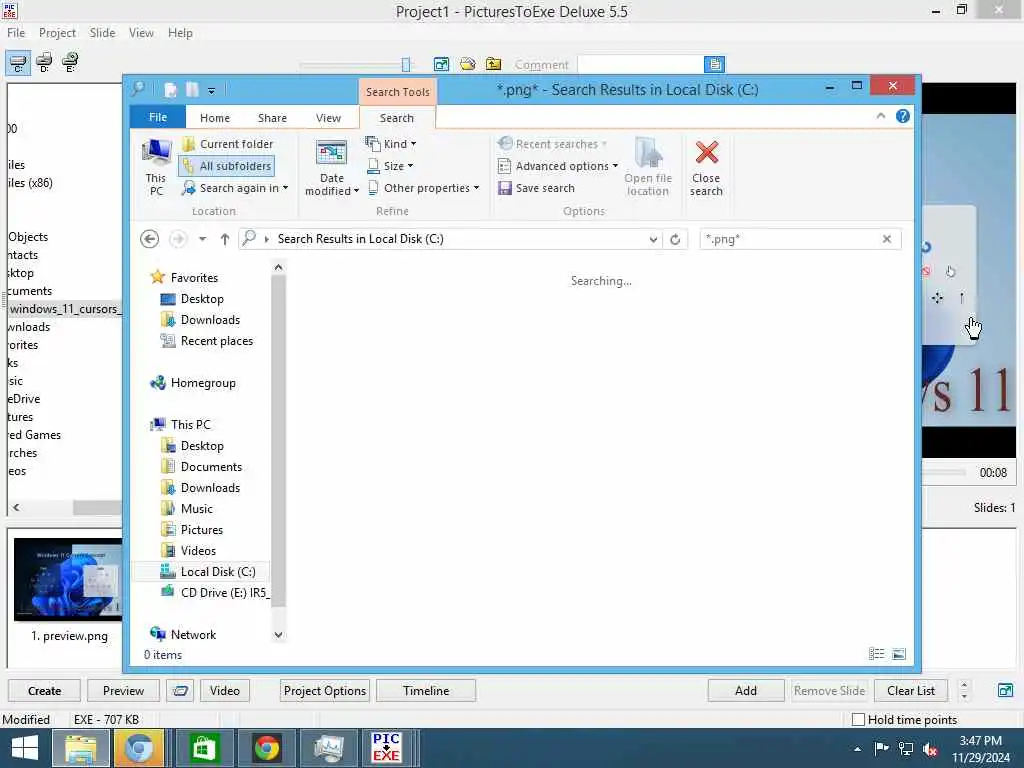Click the *.png* search input field
The height and width of the screenshot is (768, 1024).
point(790,239)
